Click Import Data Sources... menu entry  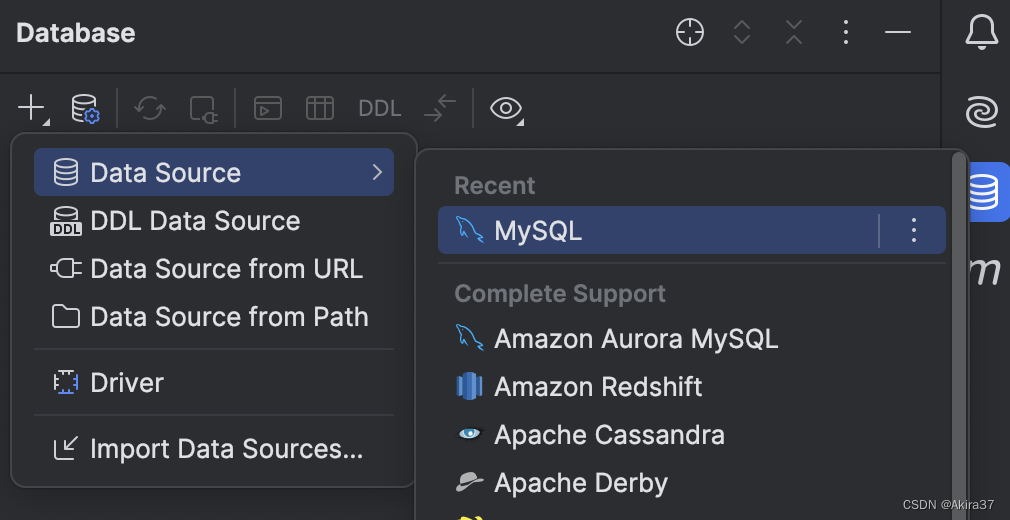pyautogui.click(x=214, y=448)
